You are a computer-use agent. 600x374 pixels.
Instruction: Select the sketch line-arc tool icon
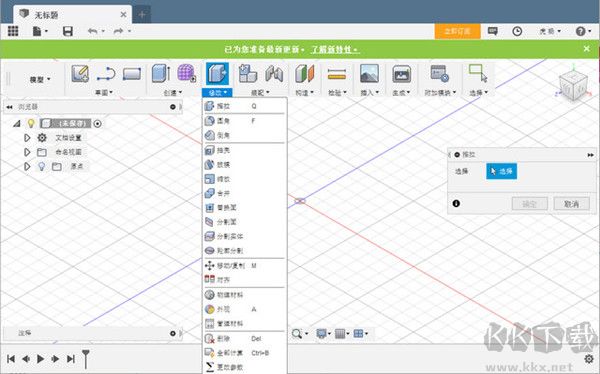click(x=106, y=73)
